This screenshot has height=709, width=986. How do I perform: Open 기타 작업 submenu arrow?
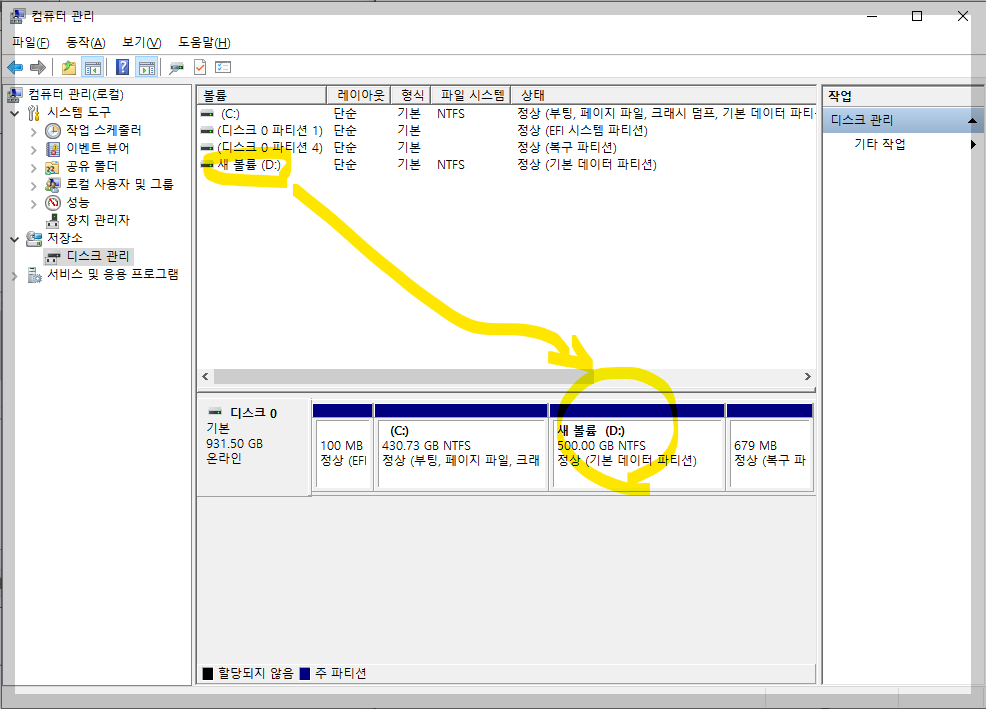click(x=973, y=145)
